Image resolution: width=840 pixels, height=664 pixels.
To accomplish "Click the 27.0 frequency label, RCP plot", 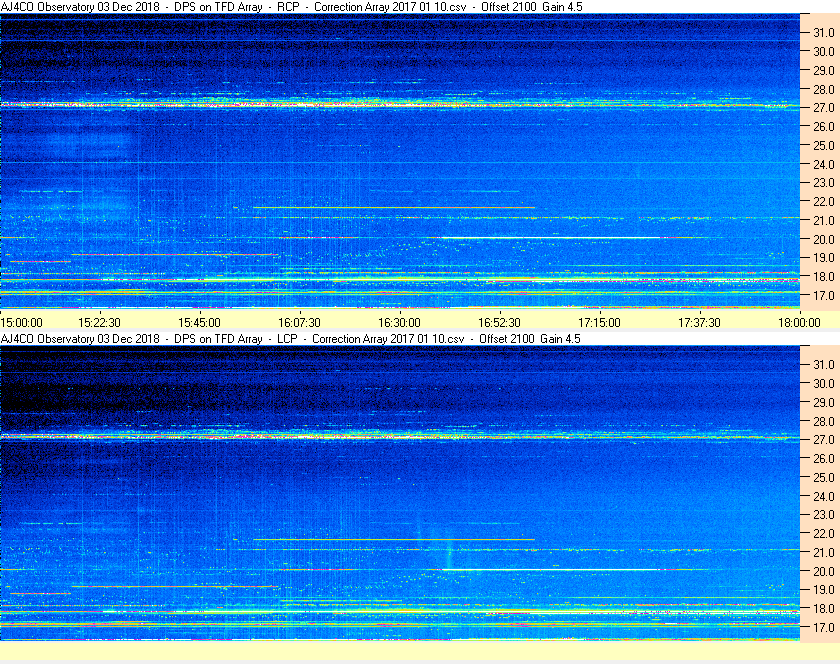I will (x=824, y=108).
